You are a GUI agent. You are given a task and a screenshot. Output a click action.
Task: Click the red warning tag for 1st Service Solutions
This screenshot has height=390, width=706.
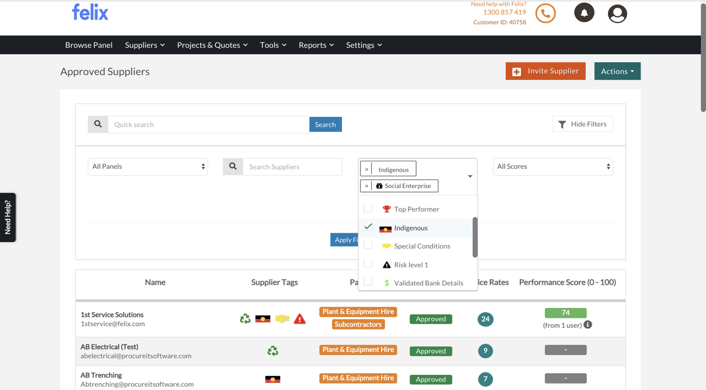tap(299, 319)
